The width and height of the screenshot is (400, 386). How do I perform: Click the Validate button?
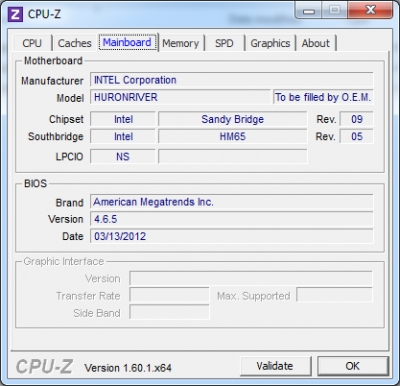[275, 366]
